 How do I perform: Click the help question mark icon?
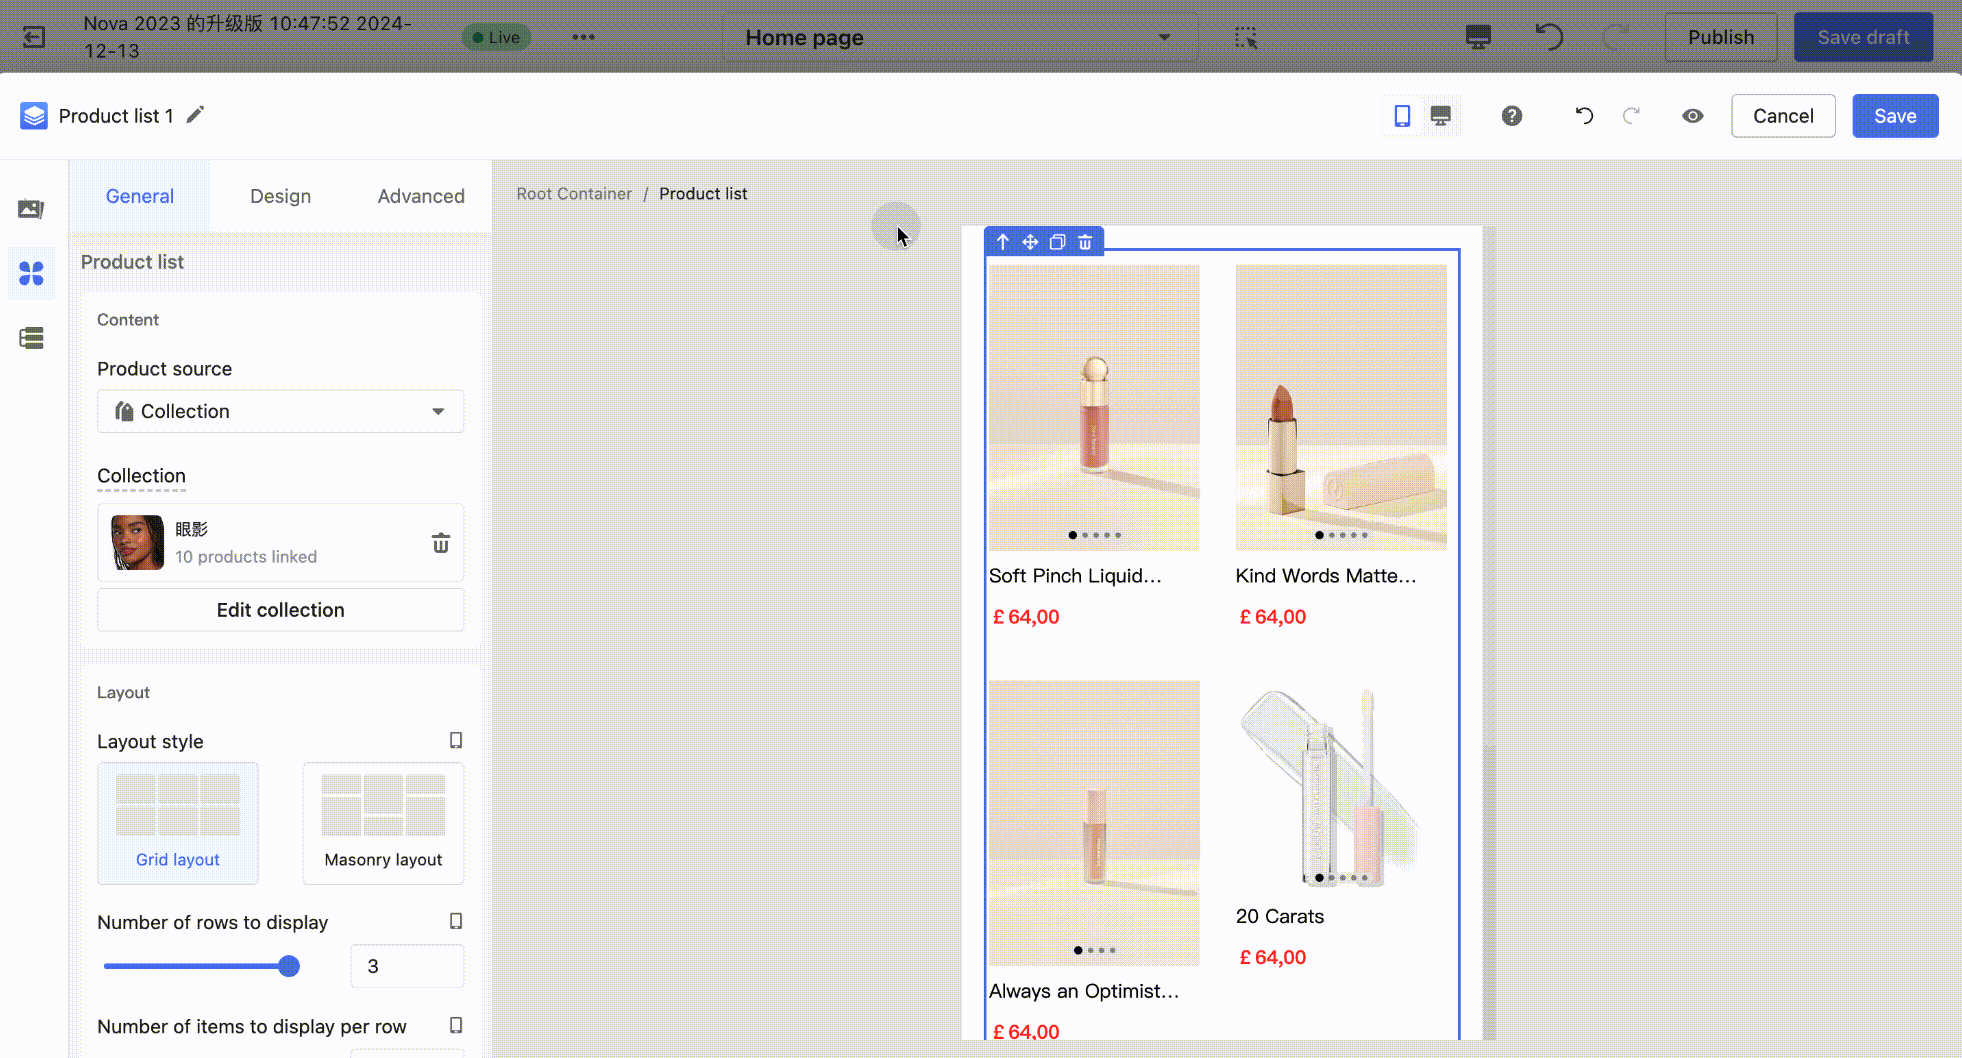pos(1511,116)
